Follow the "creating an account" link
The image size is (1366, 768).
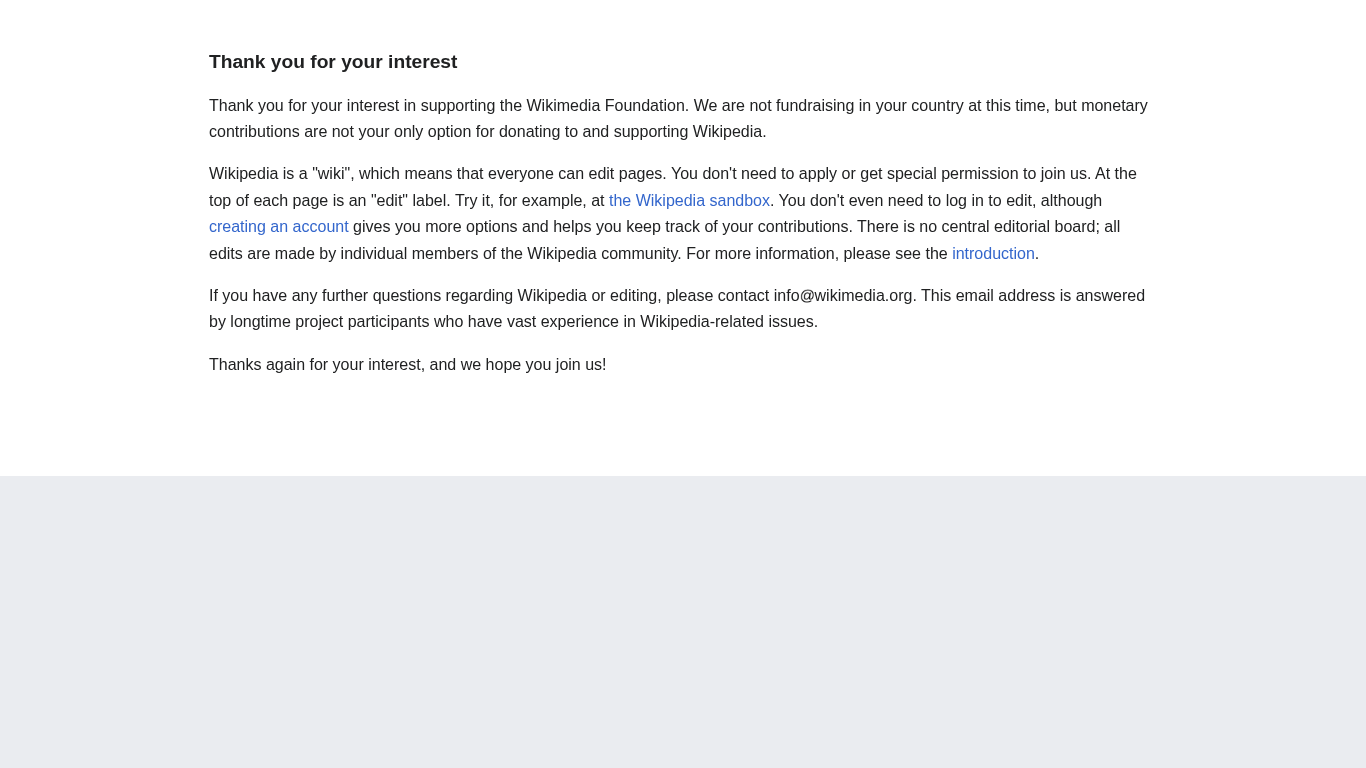point(278,227)
